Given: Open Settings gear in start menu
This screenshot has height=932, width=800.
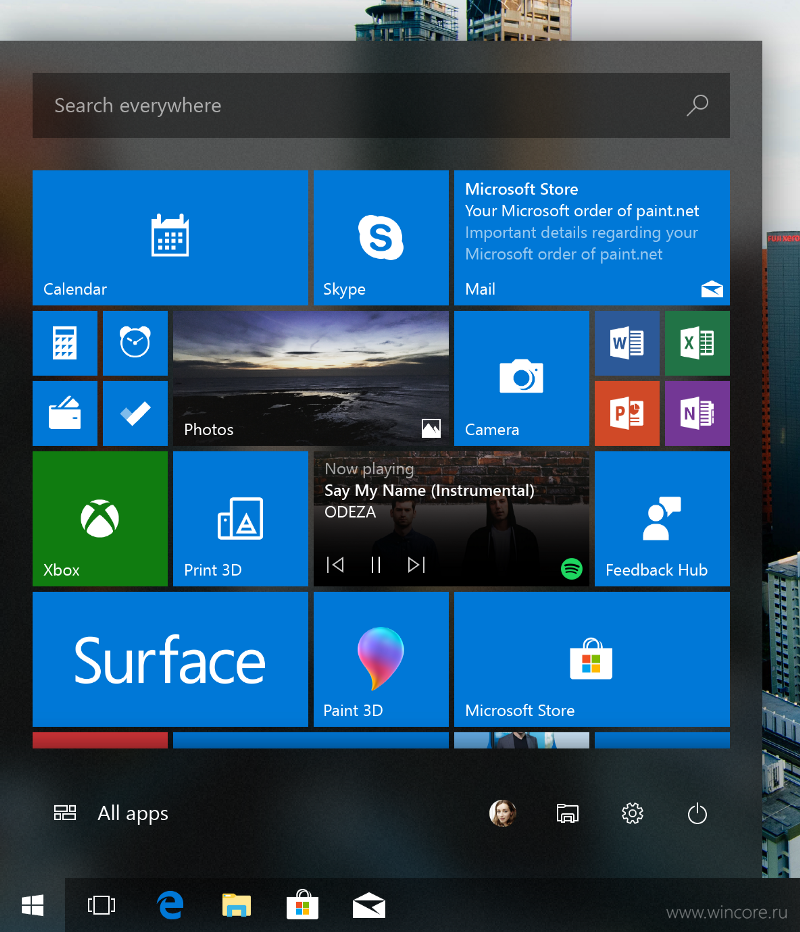Looking at the screenshot, I should click(632, 813).
